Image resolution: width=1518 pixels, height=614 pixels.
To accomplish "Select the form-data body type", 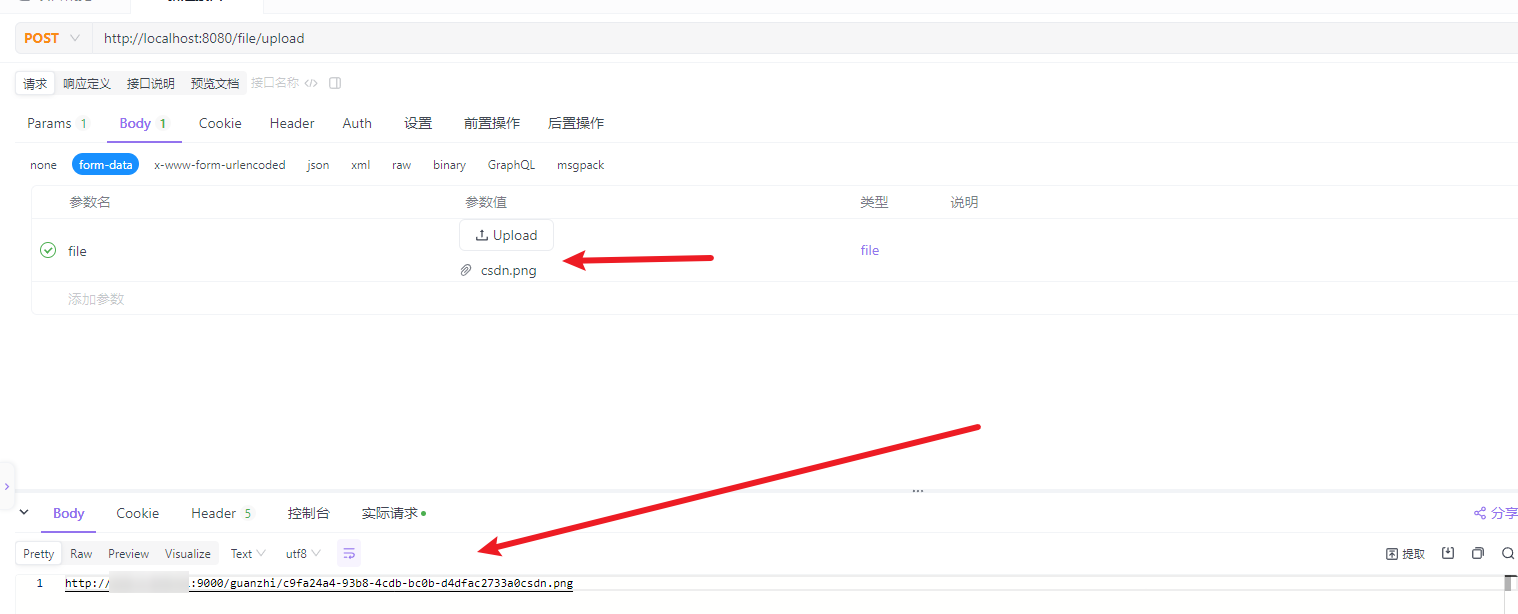I will coord(105,165).
